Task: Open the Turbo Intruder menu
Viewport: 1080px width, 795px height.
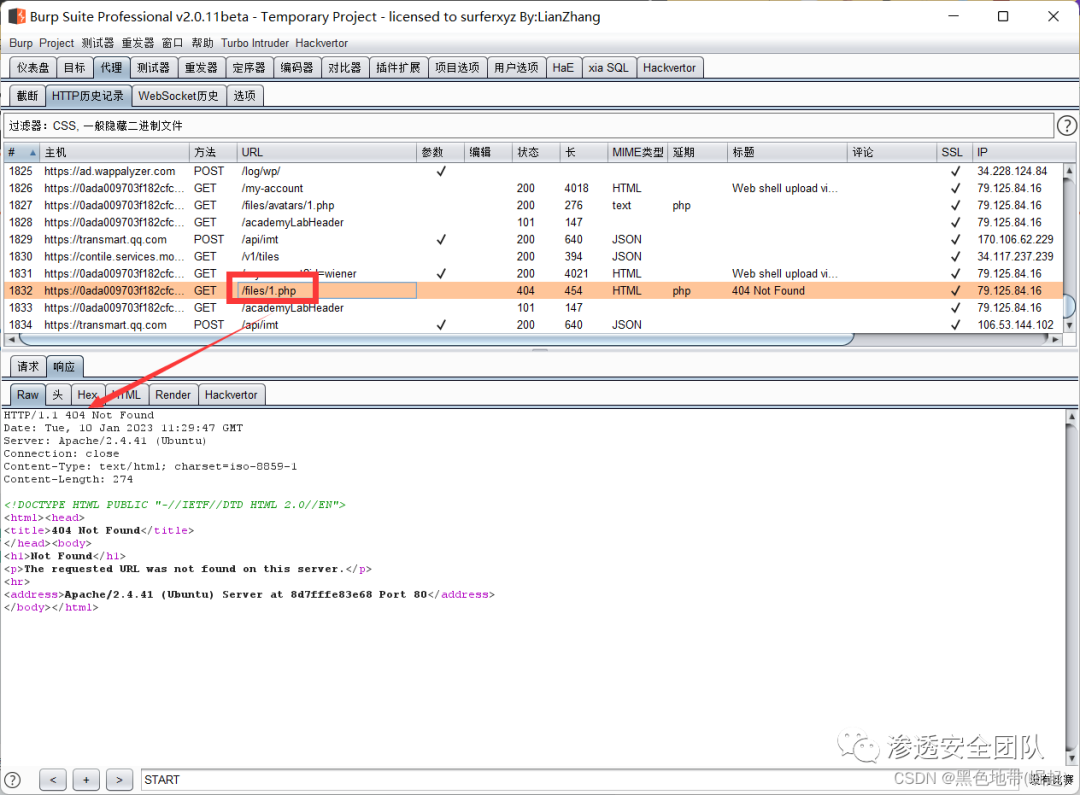Action: click(x=255, y=43)
